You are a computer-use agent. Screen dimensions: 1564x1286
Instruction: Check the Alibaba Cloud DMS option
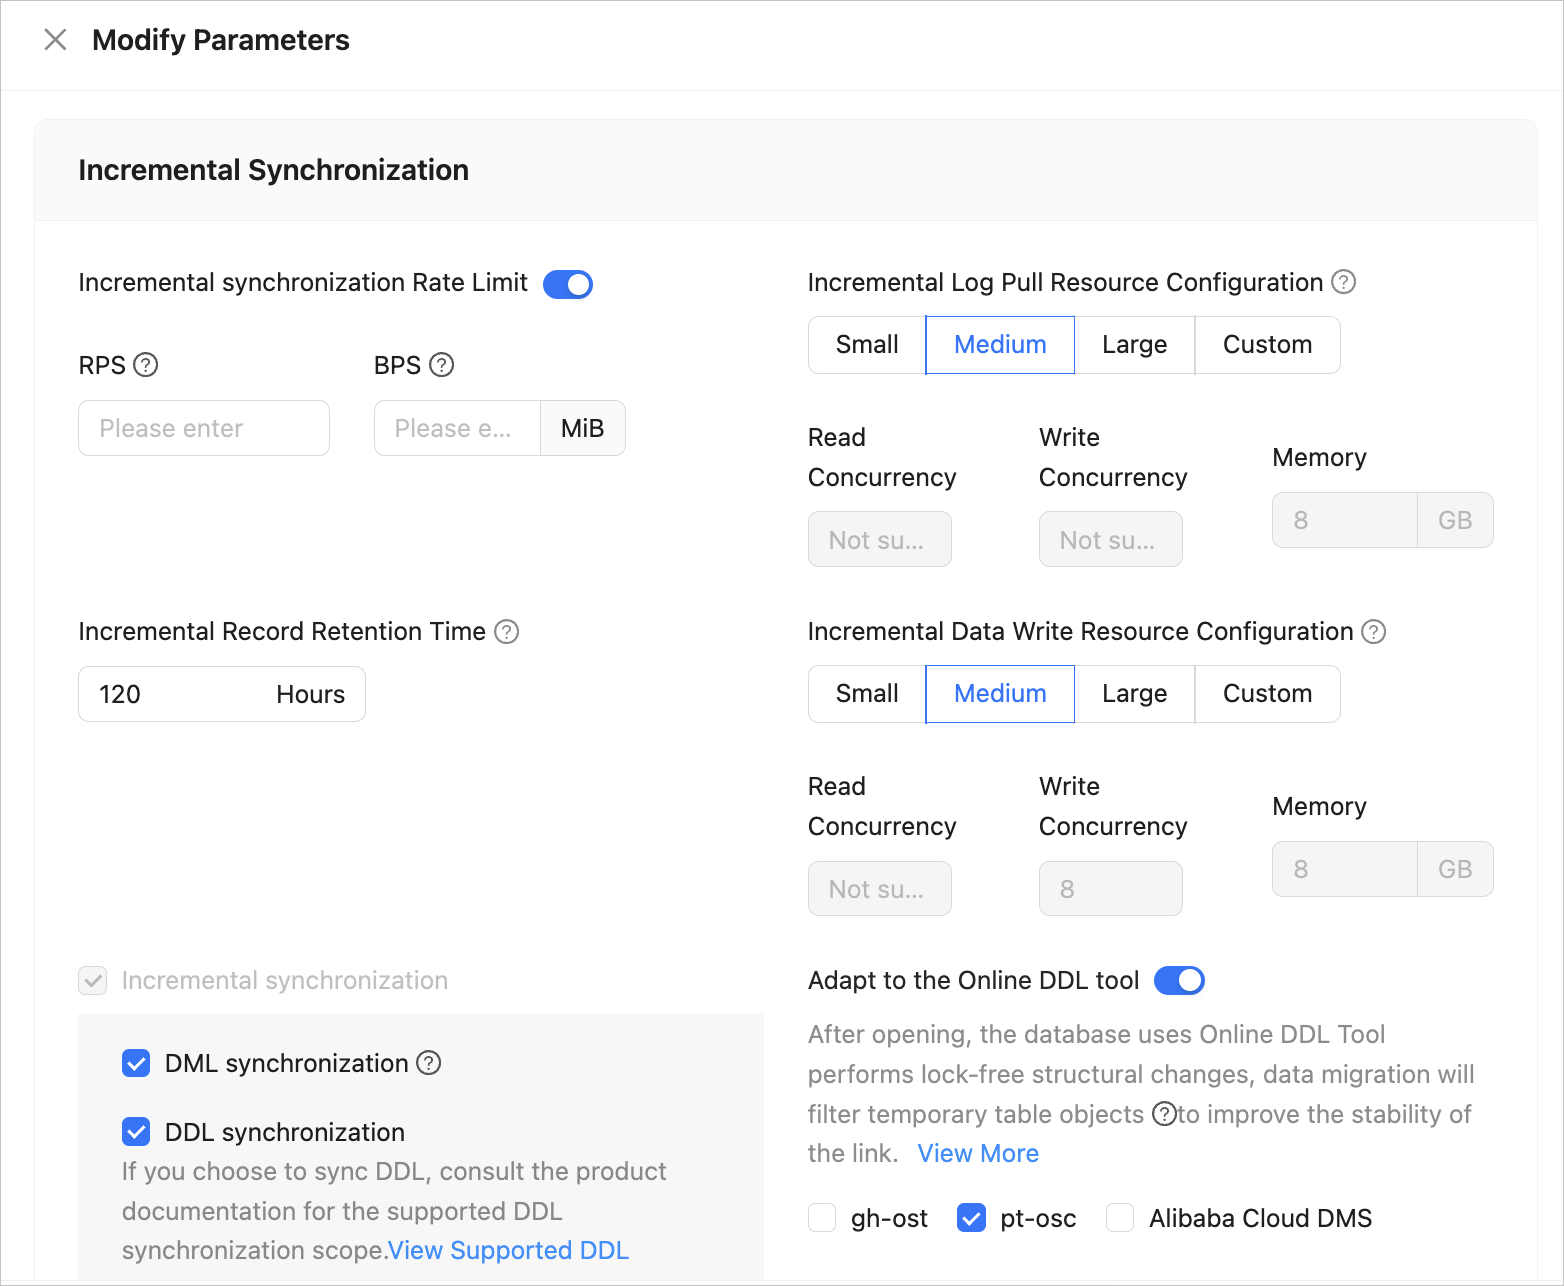(1120, 1218)
